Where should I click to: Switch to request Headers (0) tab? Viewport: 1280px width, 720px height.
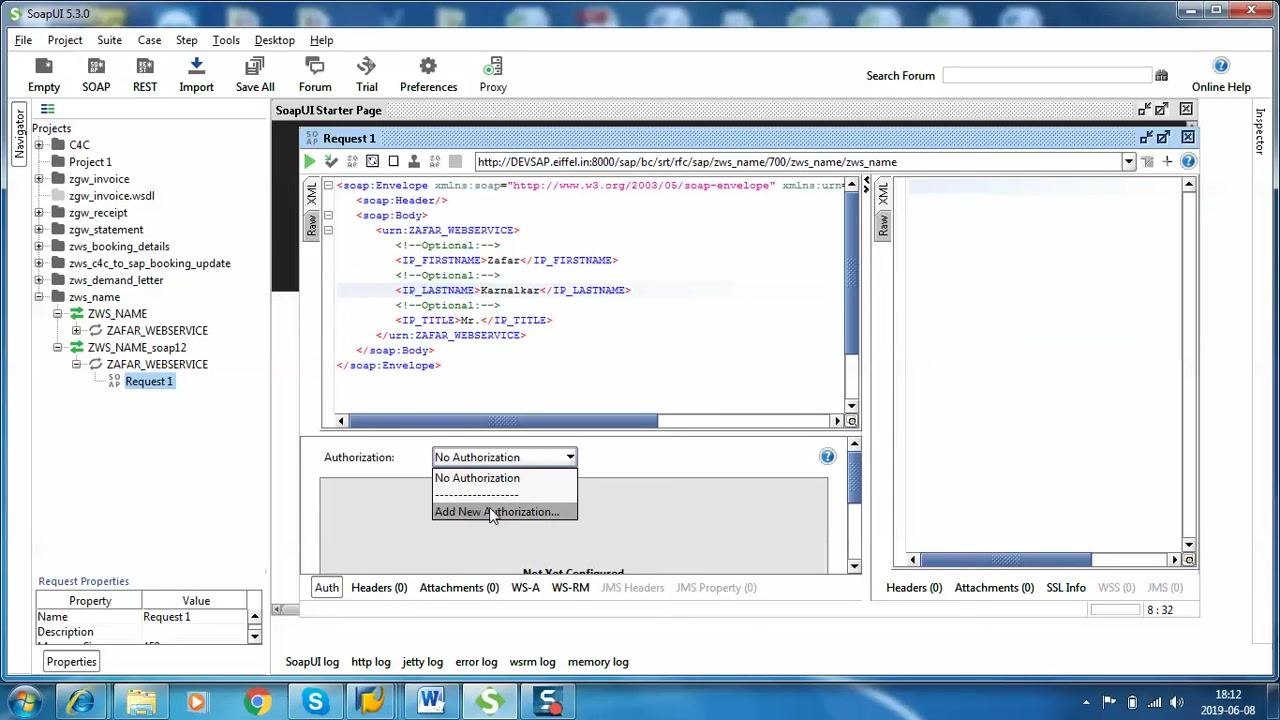[379, 587]
